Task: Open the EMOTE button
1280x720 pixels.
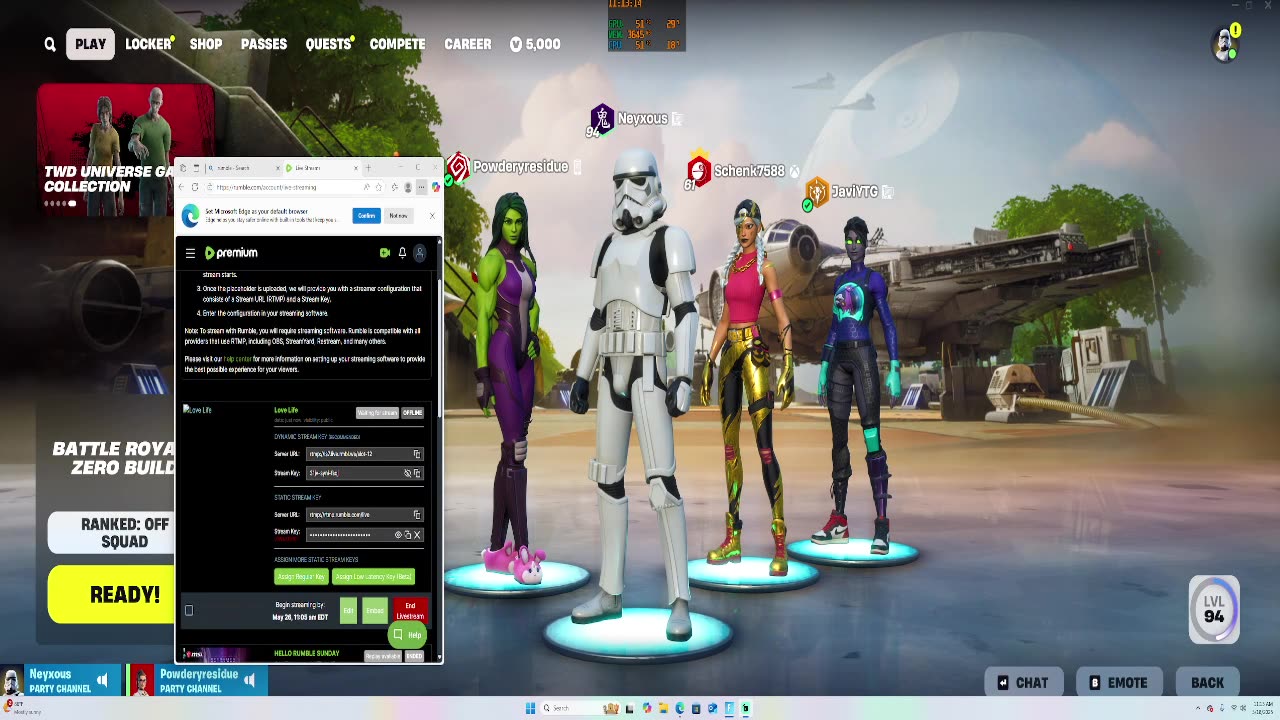Action: 1118,683
